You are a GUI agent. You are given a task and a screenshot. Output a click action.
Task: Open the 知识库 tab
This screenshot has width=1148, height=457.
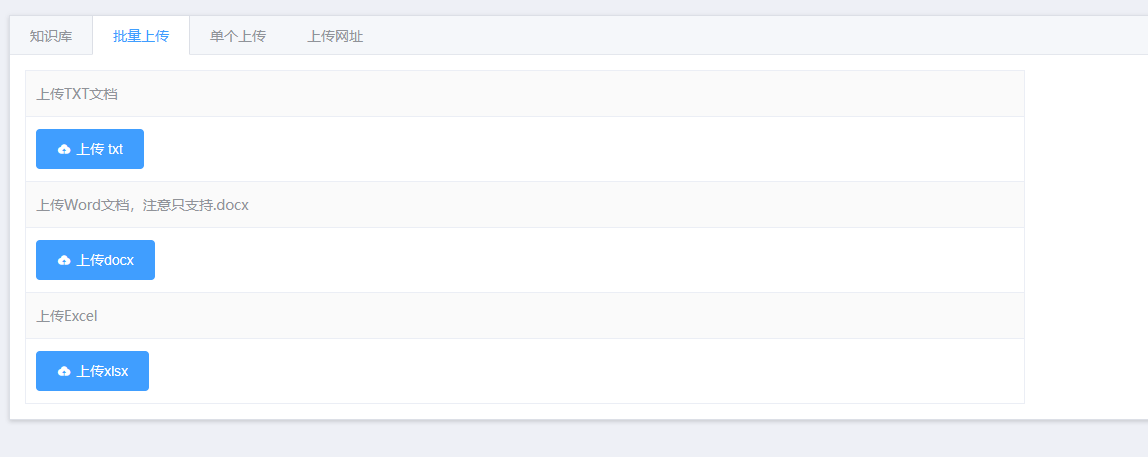pos(51,36)
